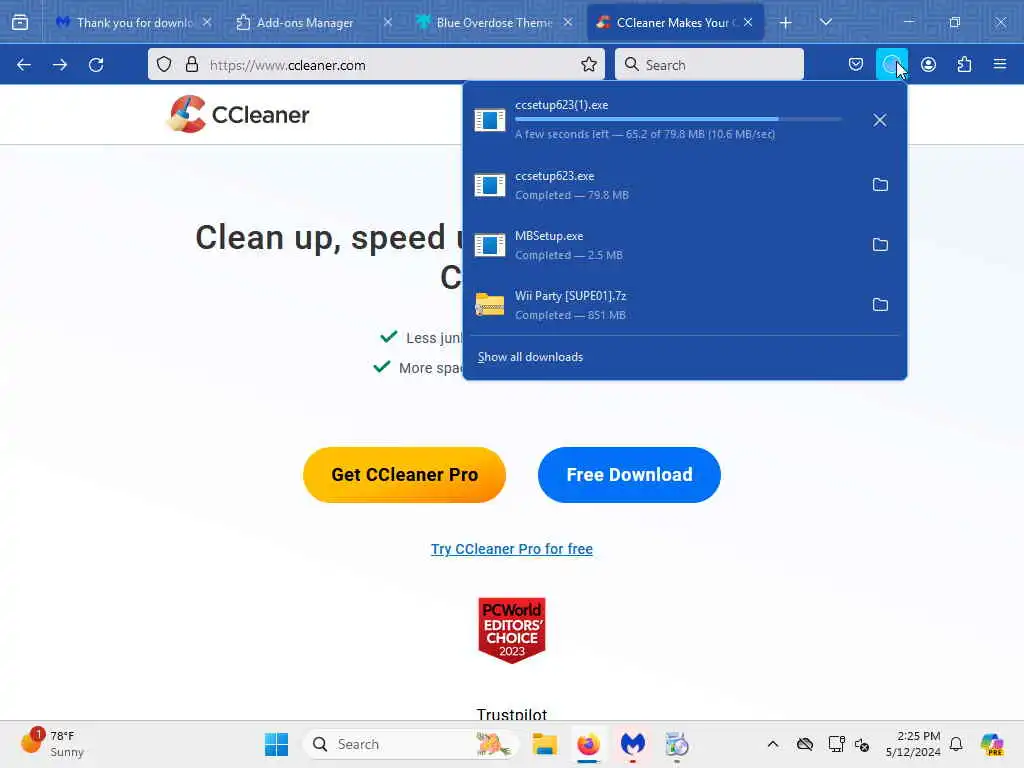This screenshot has height=768, width=1024.
Task: Click the taskbar Search box
Action: pos(411,744)
